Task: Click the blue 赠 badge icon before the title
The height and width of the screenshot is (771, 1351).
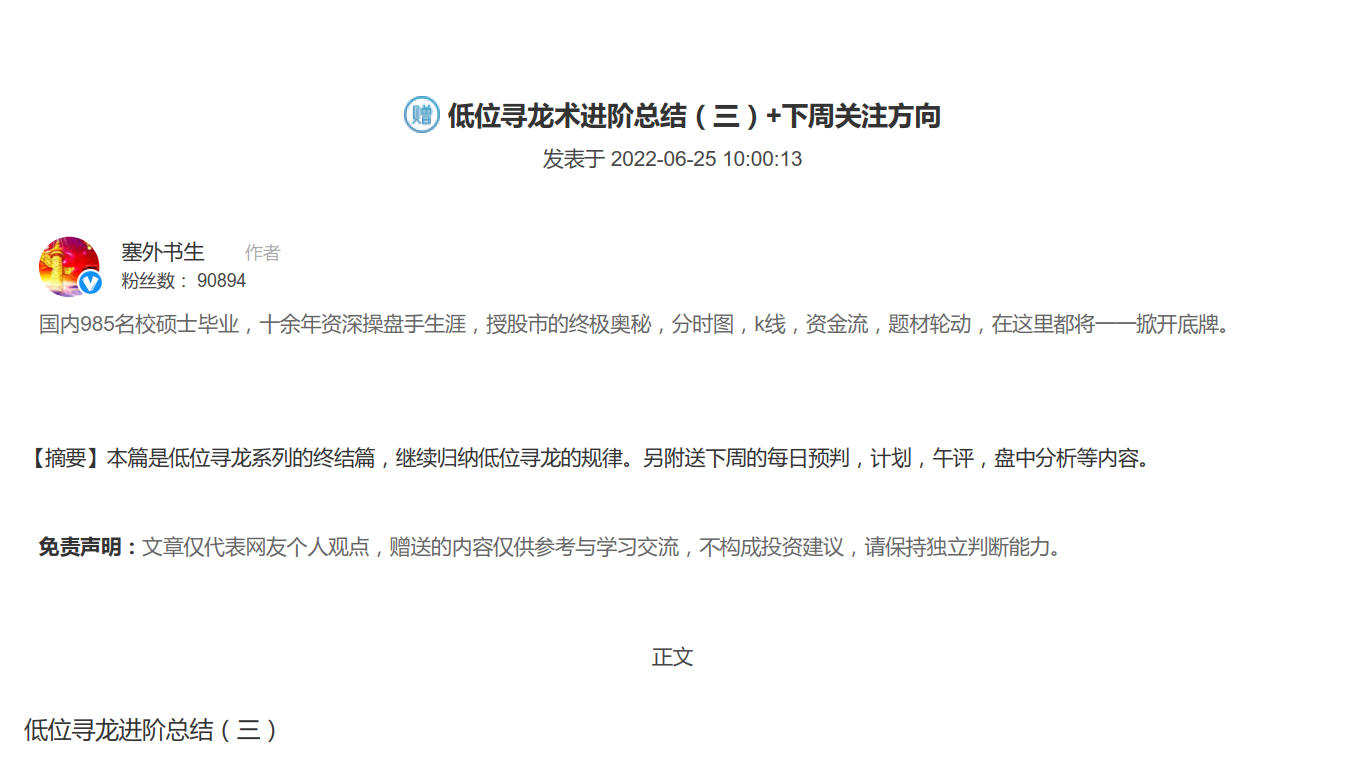Action: (x=420, y=114)
